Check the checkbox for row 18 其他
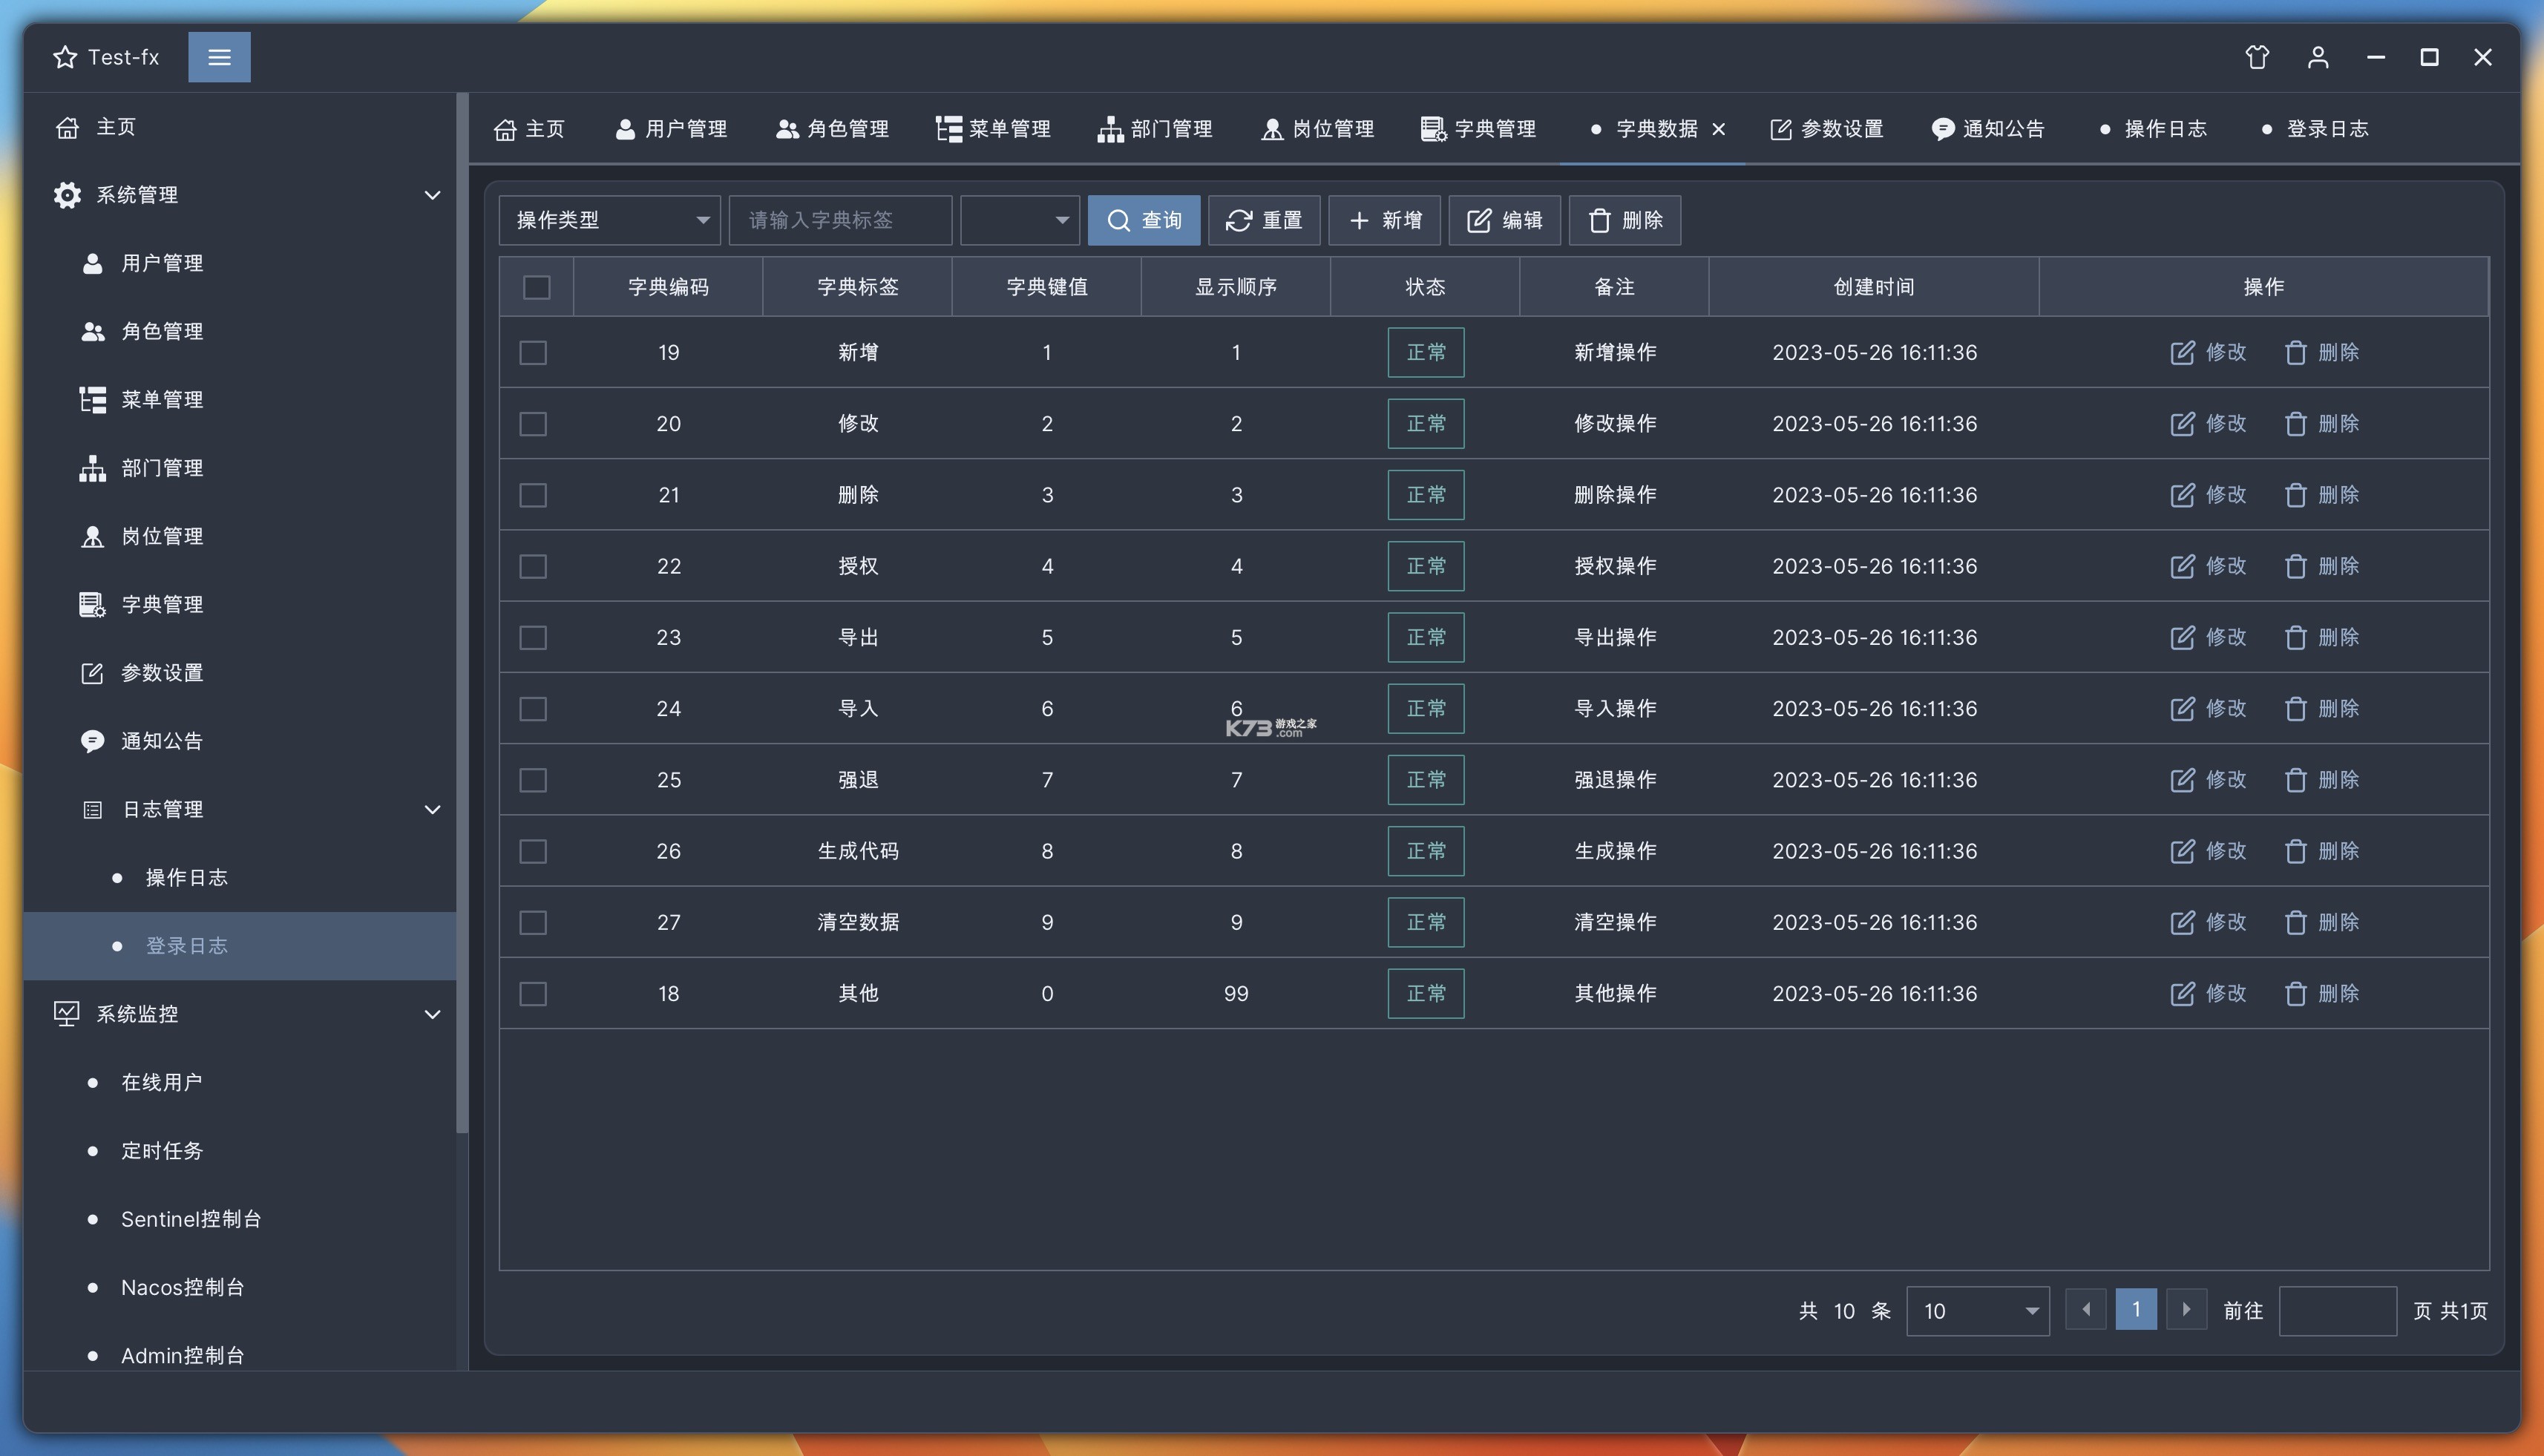Image resolution: width=2544 pixels, height=1456 pixels. [533, 993]
